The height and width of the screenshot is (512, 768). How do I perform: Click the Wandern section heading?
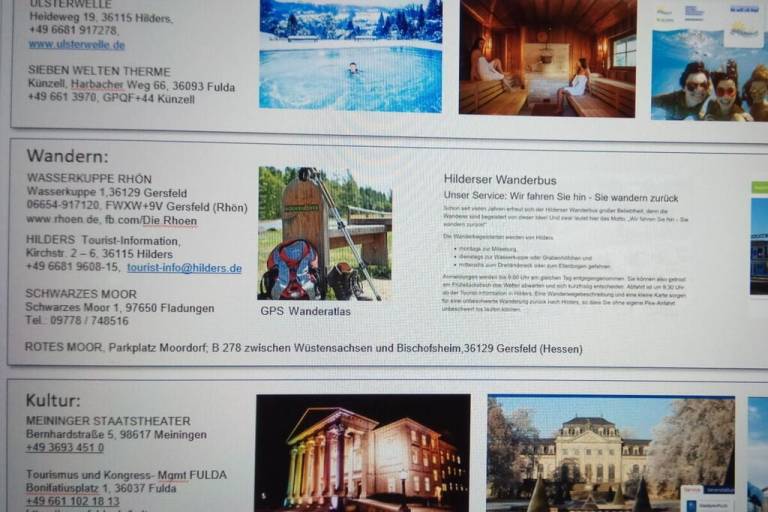tap(67, 156)
